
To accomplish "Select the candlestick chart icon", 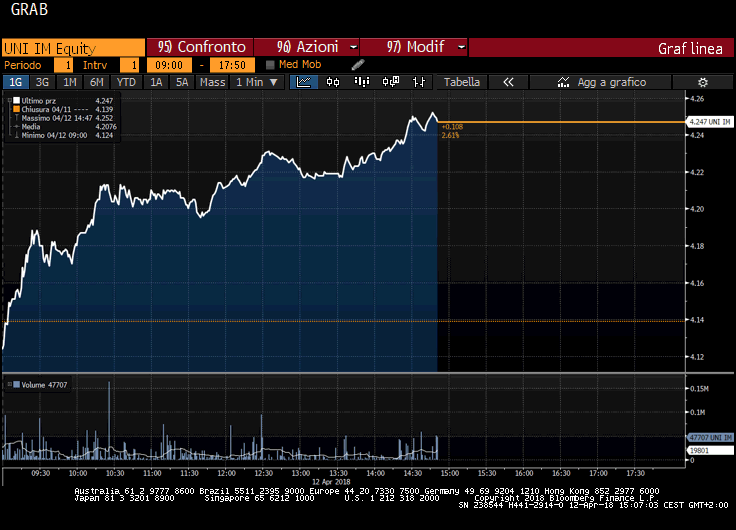I will pyautogui.click(x=333, y=82).
